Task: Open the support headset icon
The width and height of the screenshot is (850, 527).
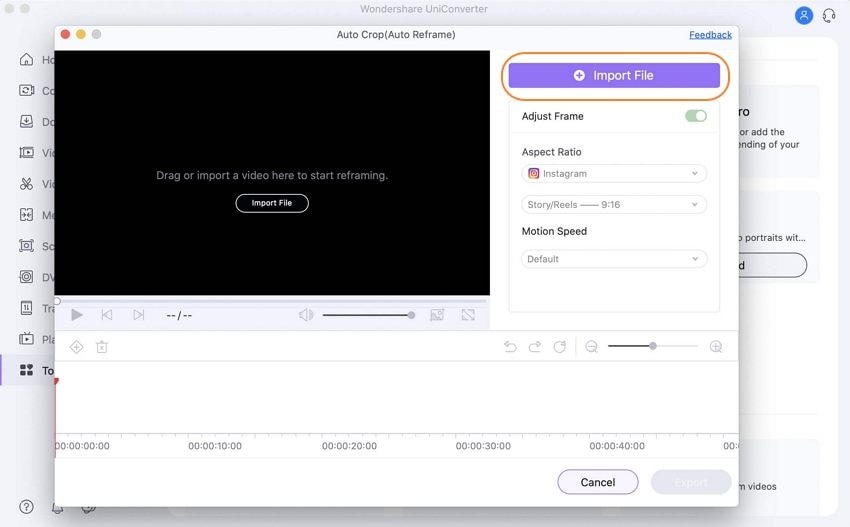Action: [x=829, y=15]
